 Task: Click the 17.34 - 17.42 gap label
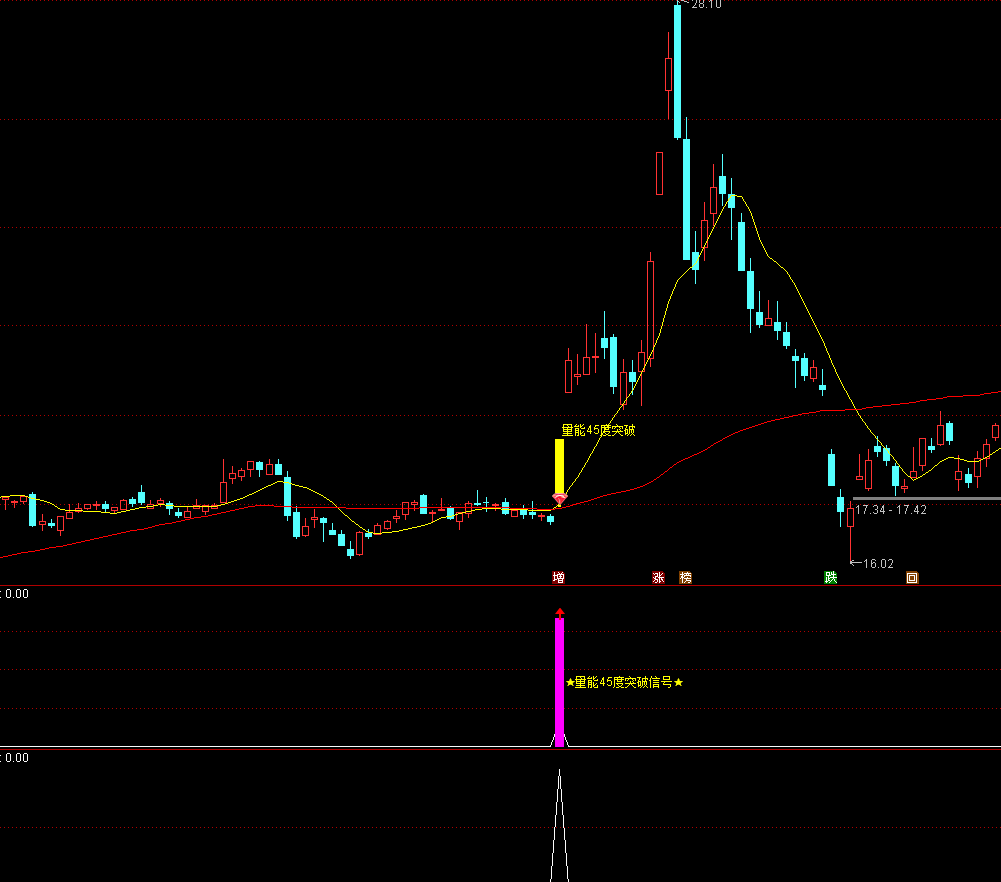coord(891,510)
